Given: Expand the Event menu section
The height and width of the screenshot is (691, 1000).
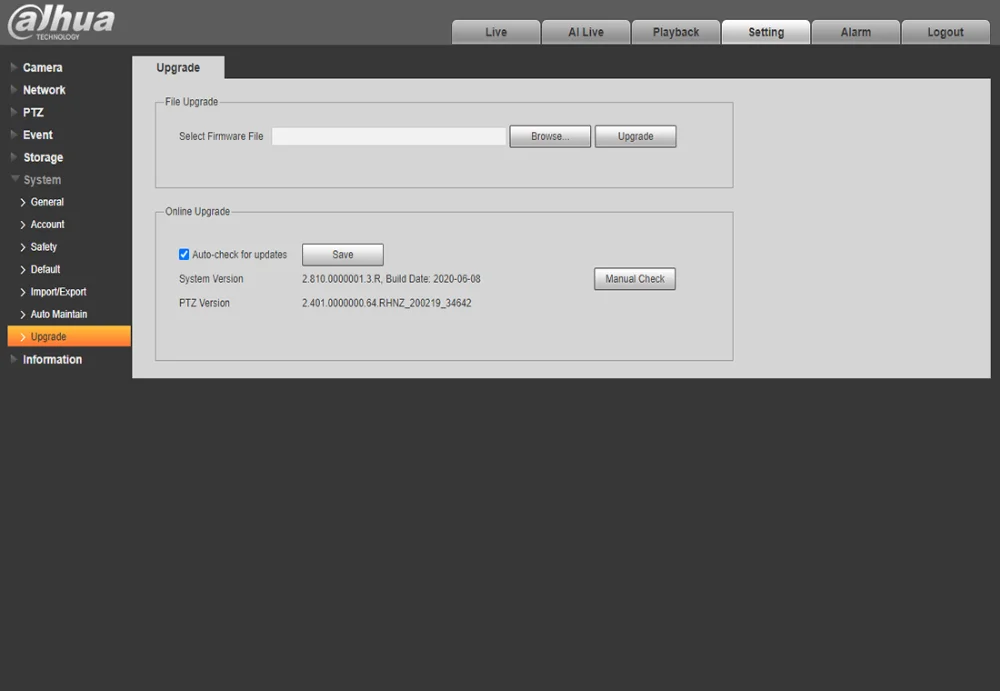Looking at the screenshot, I should tap(38, 135).
